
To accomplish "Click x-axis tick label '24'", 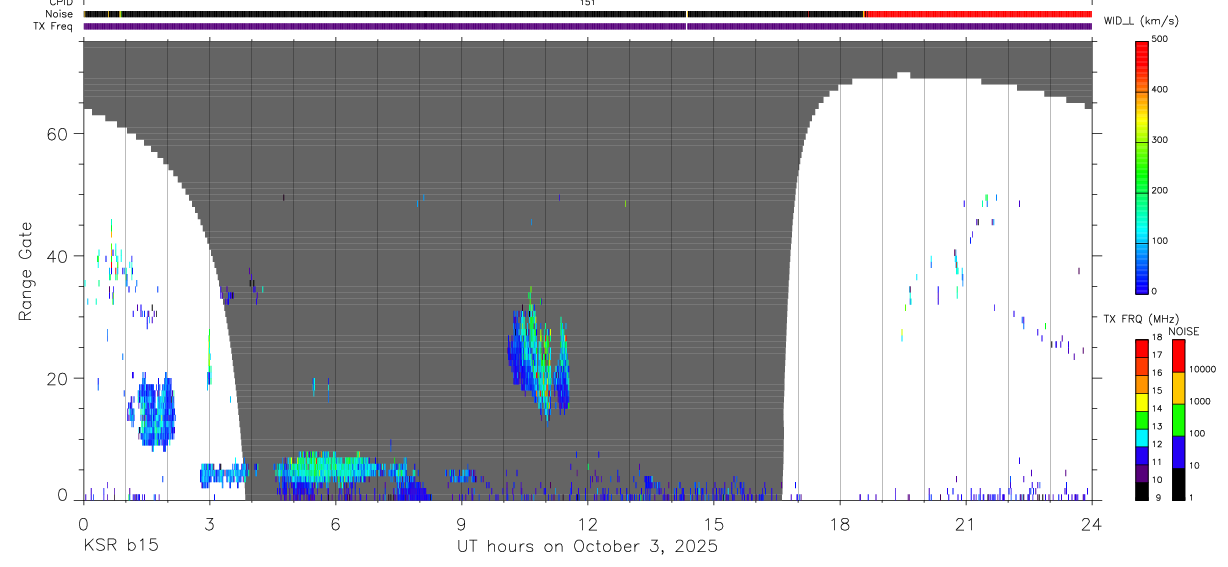I will coord(1091,523).
